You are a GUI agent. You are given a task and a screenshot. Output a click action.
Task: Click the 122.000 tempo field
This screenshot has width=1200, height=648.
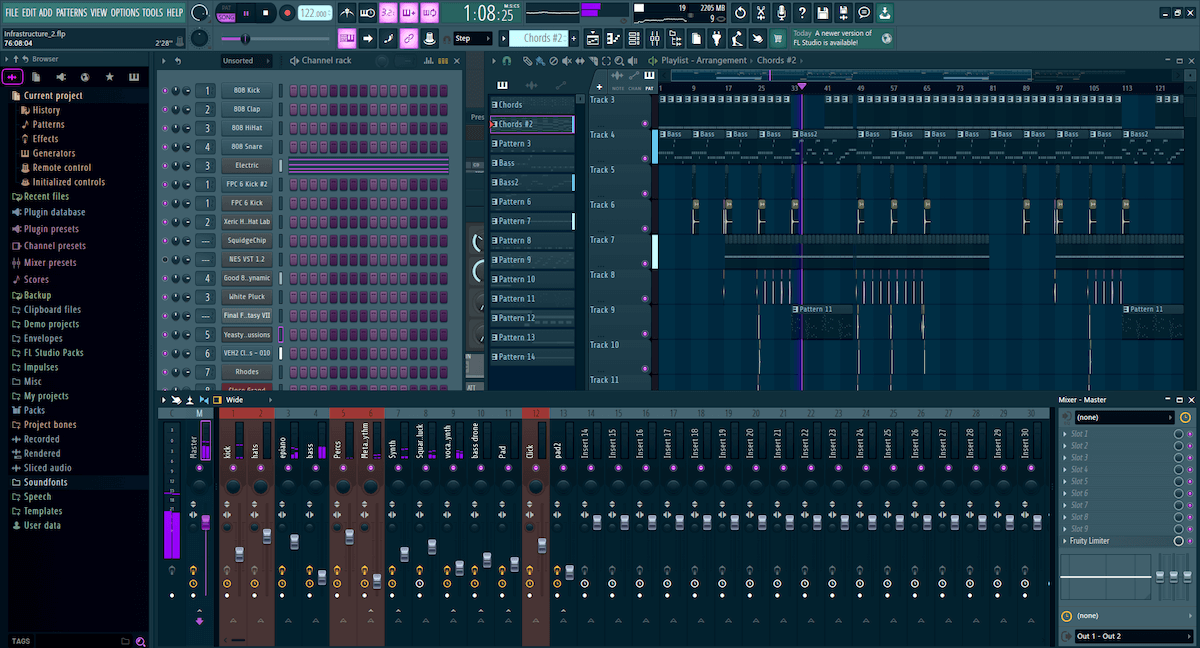(316, 13)
